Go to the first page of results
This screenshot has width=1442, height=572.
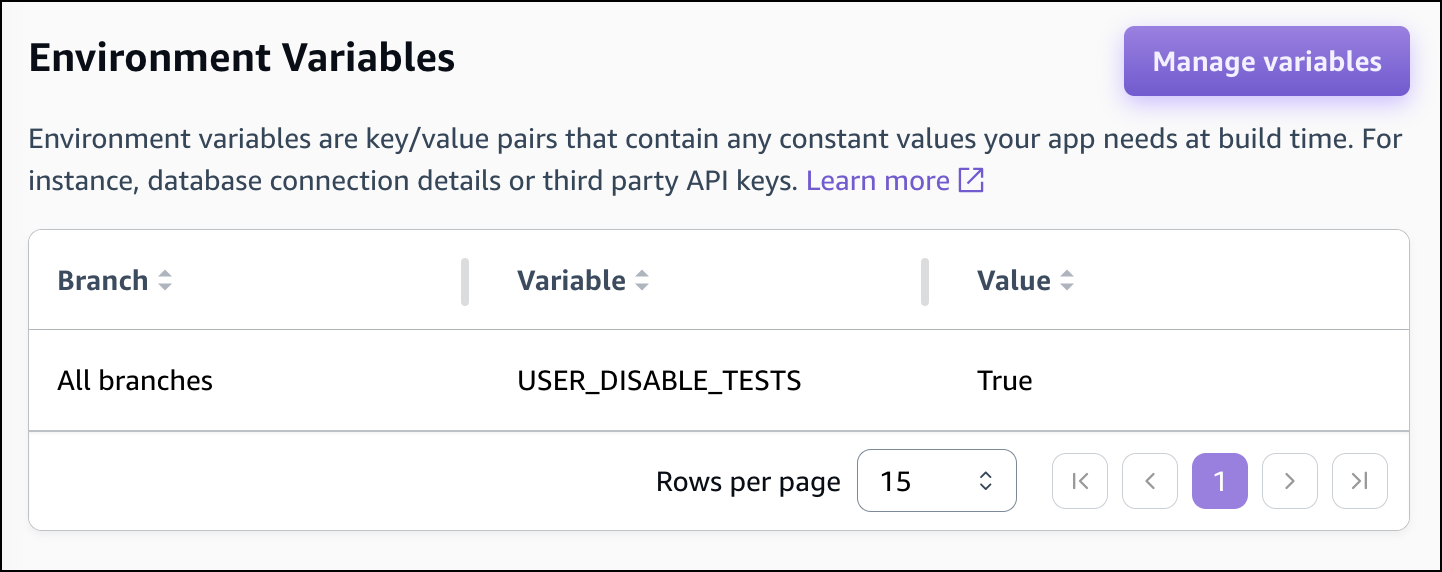[1080, 481]
